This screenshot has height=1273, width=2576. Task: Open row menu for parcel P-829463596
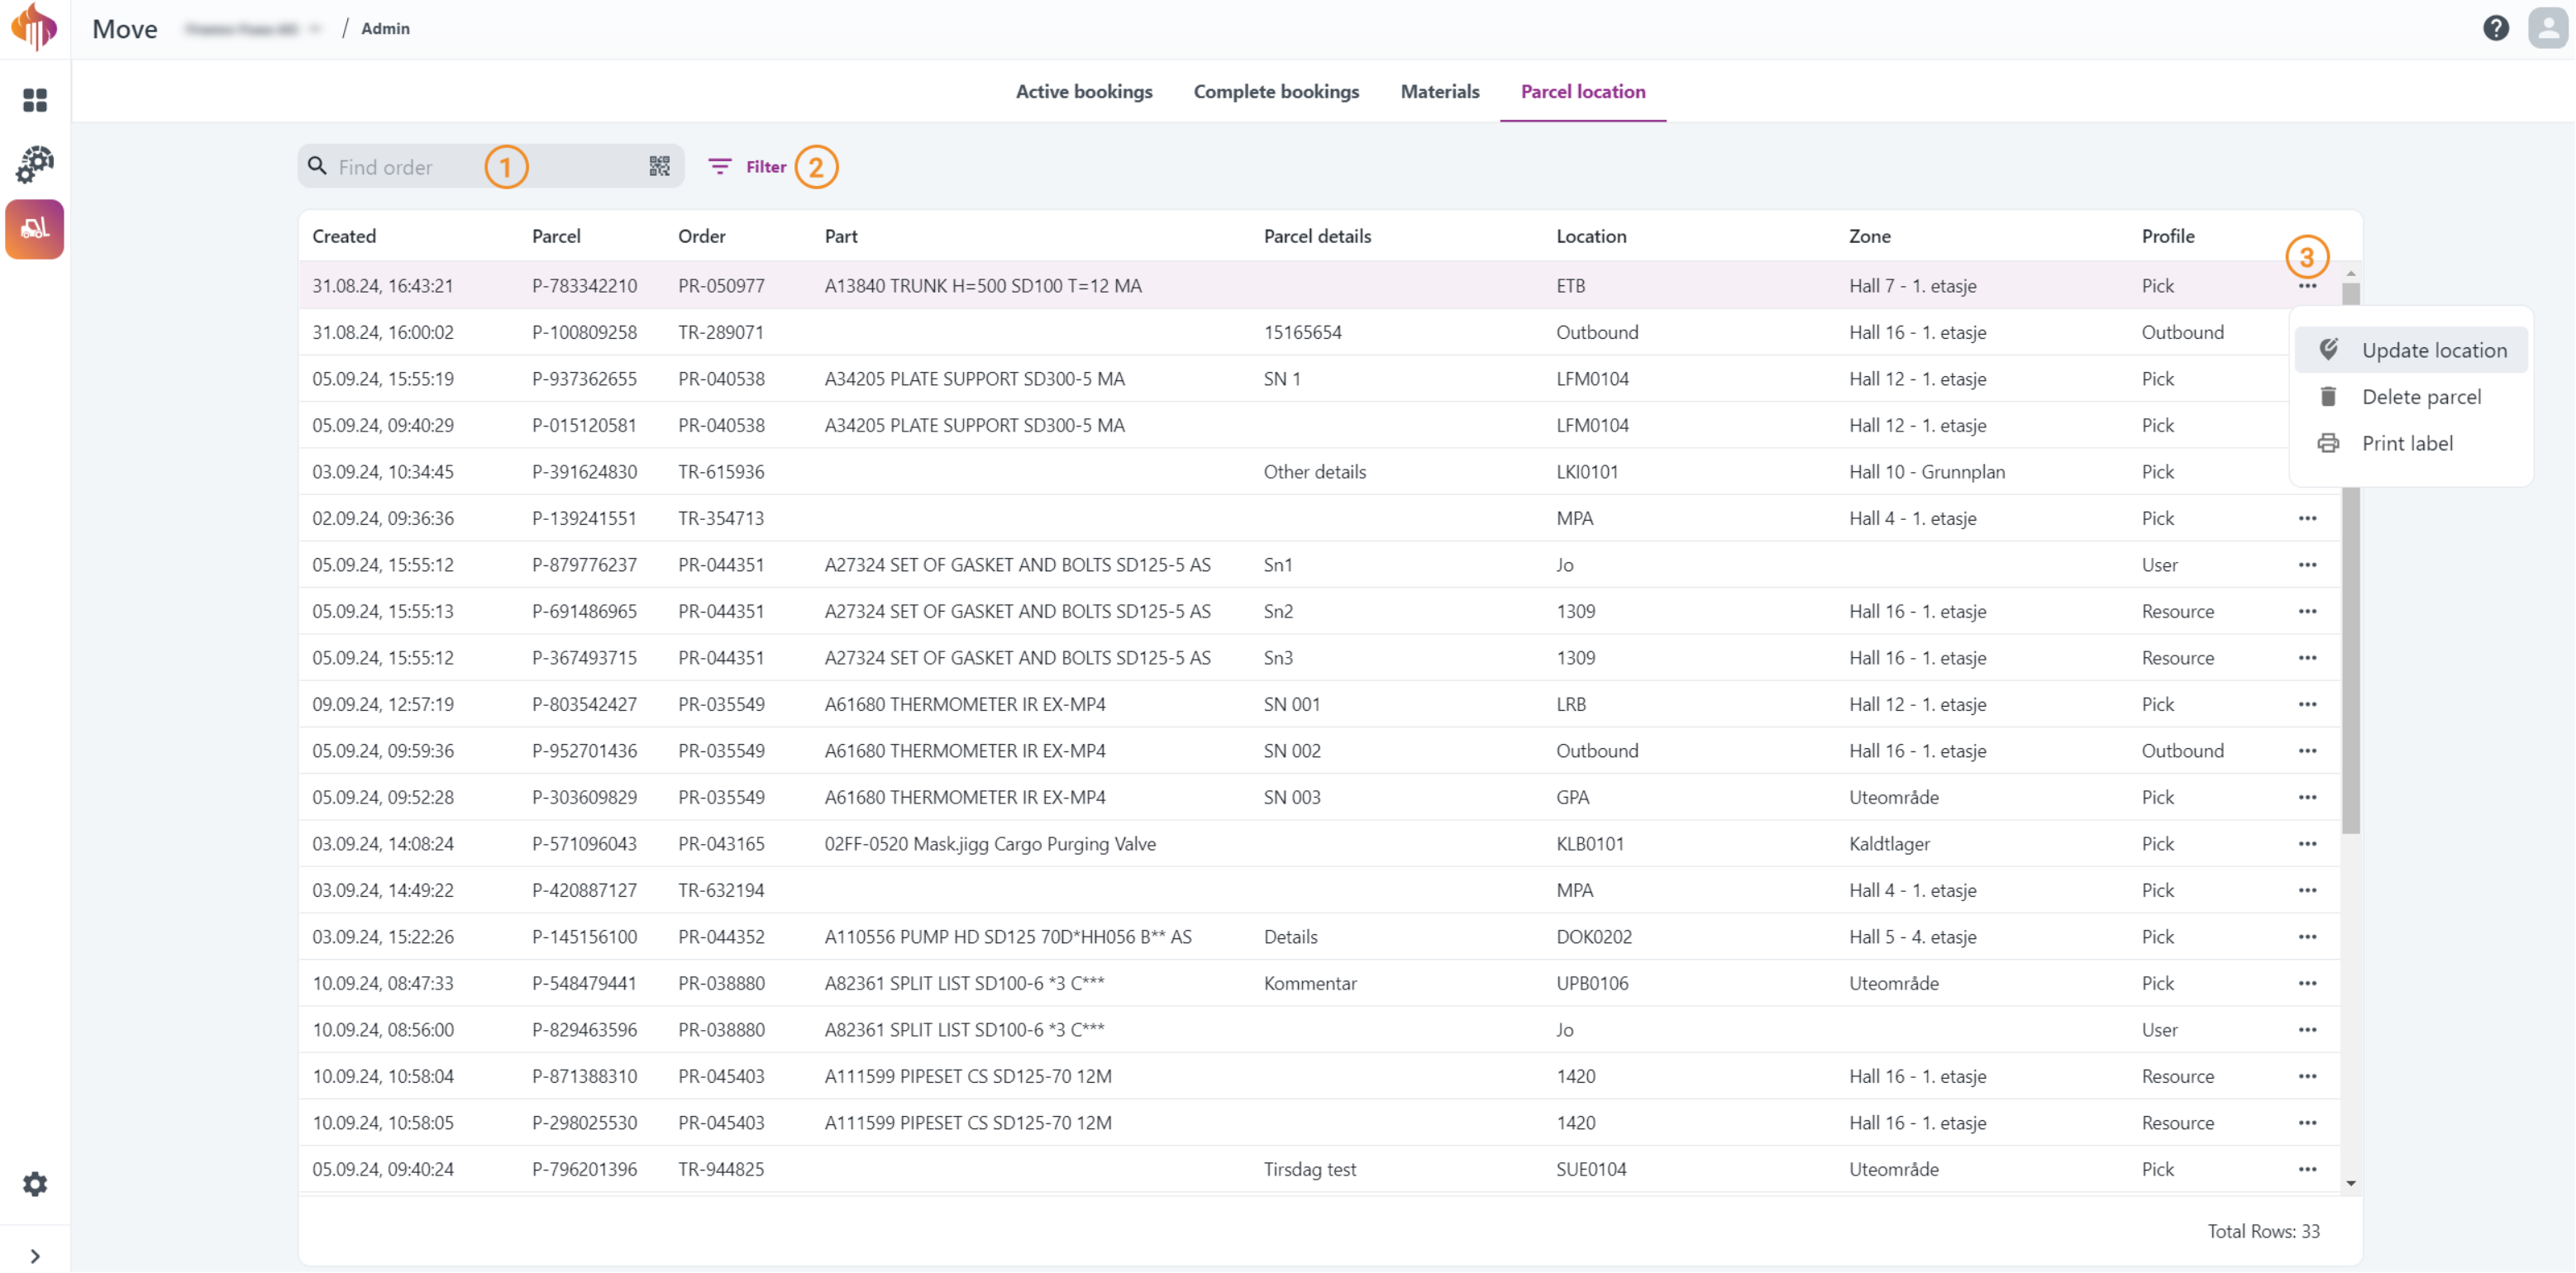(2306, 1030)
